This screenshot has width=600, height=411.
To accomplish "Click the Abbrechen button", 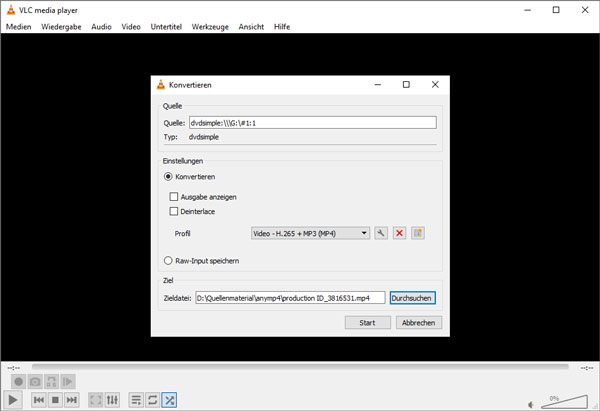I will [419, 323].
